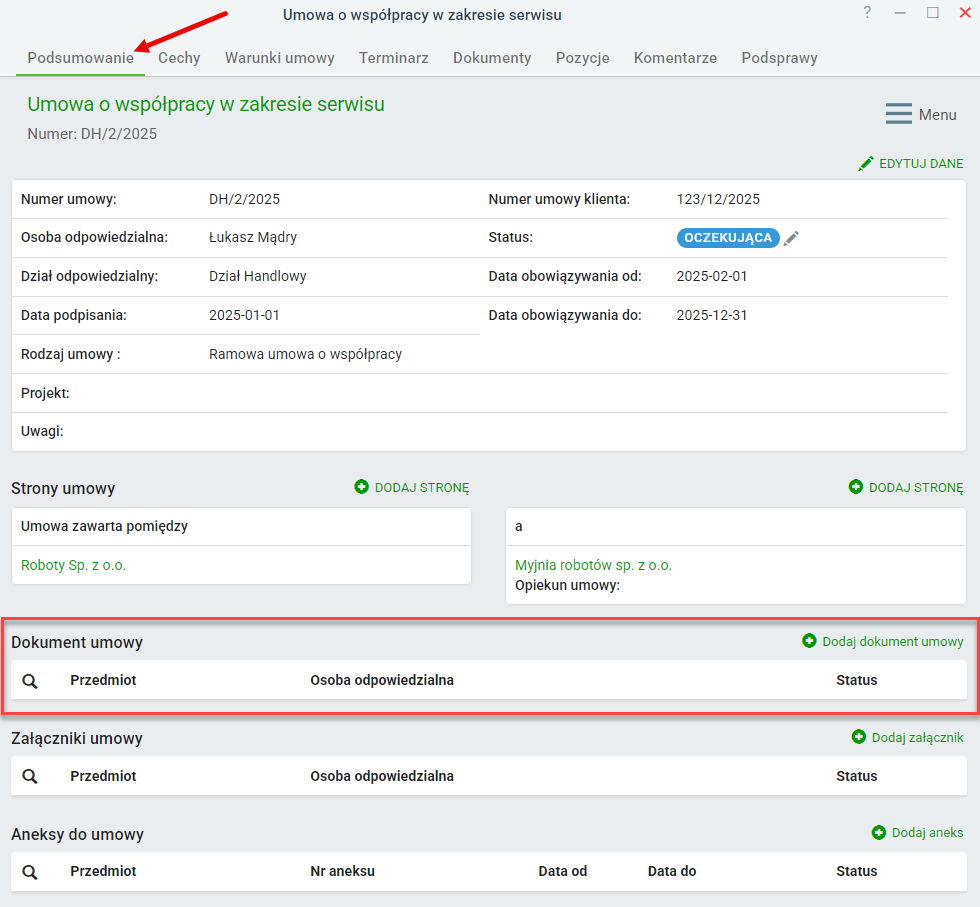Click the Data od column header

click(x=562, y=871)
